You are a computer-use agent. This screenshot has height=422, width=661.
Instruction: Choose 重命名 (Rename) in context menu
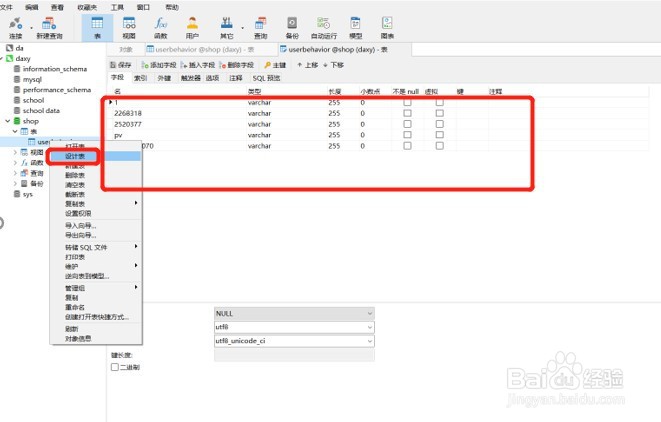[96, 307]
